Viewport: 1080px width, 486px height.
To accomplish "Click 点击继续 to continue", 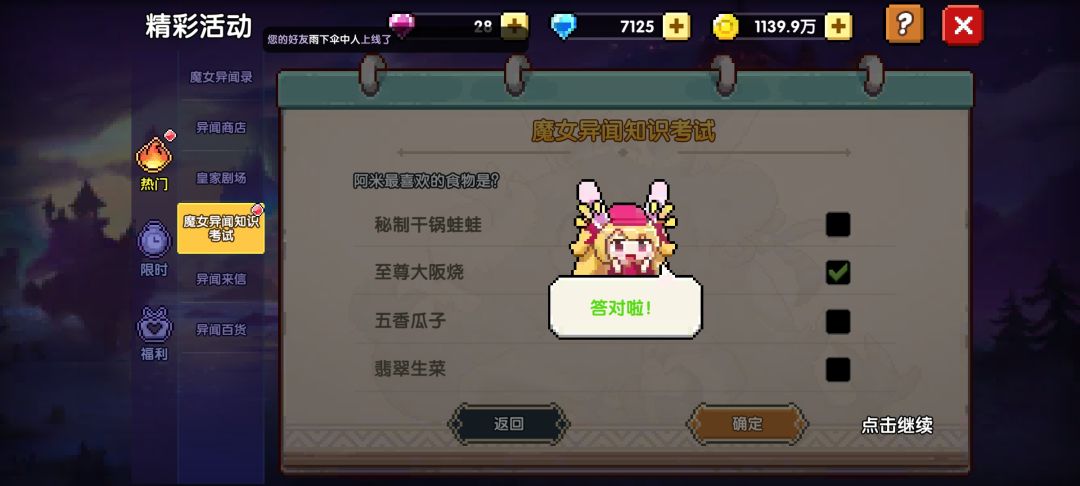I will [897, 425].
